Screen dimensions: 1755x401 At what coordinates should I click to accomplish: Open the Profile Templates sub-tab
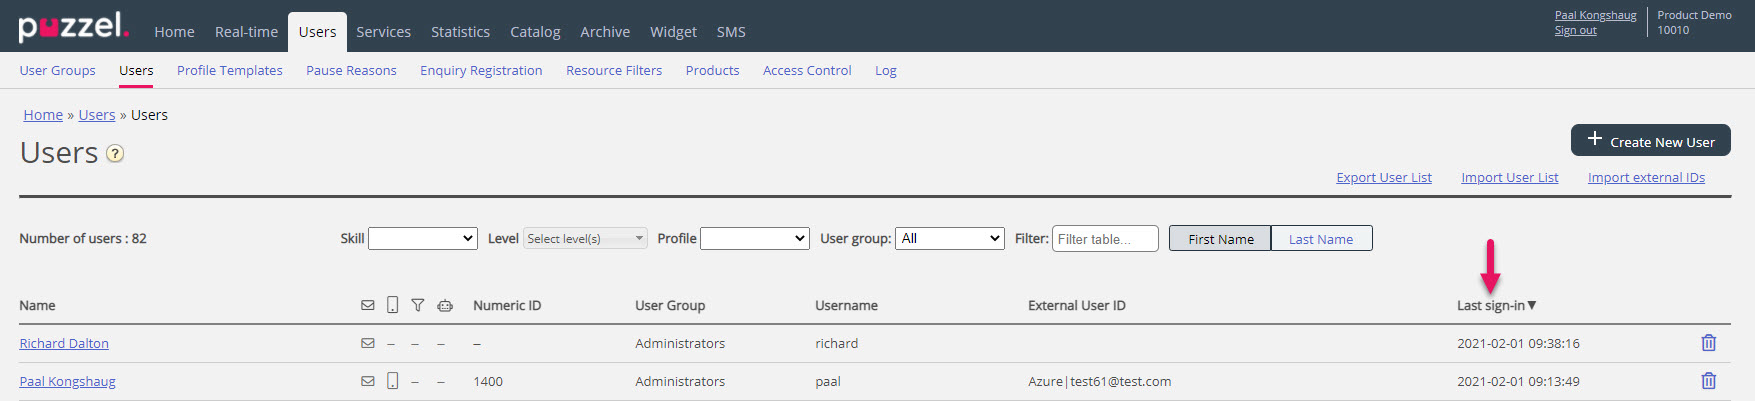pos(229,70)
